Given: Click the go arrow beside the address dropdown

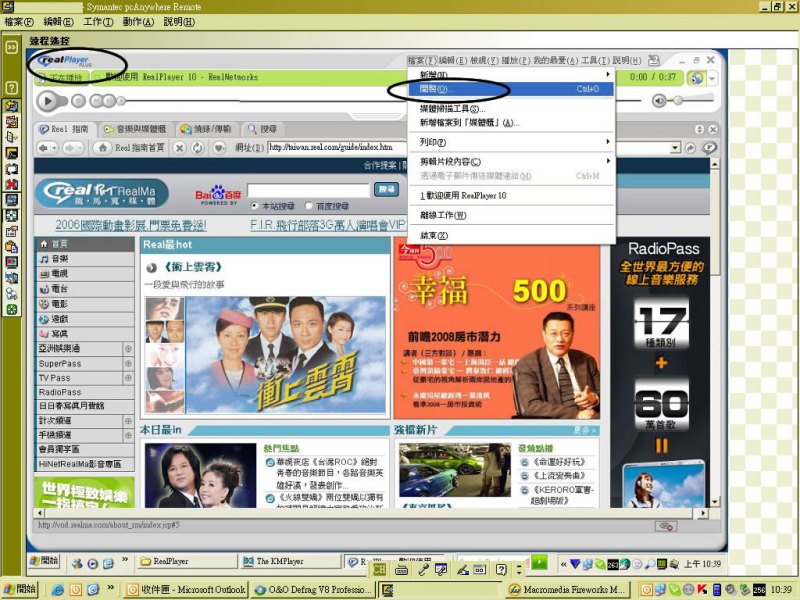Looking at the screenshot, I should pyautogui.click(x=690, y=148).
